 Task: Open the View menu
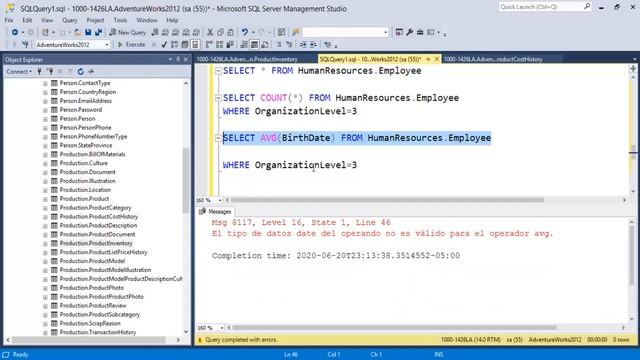(47, 20)
